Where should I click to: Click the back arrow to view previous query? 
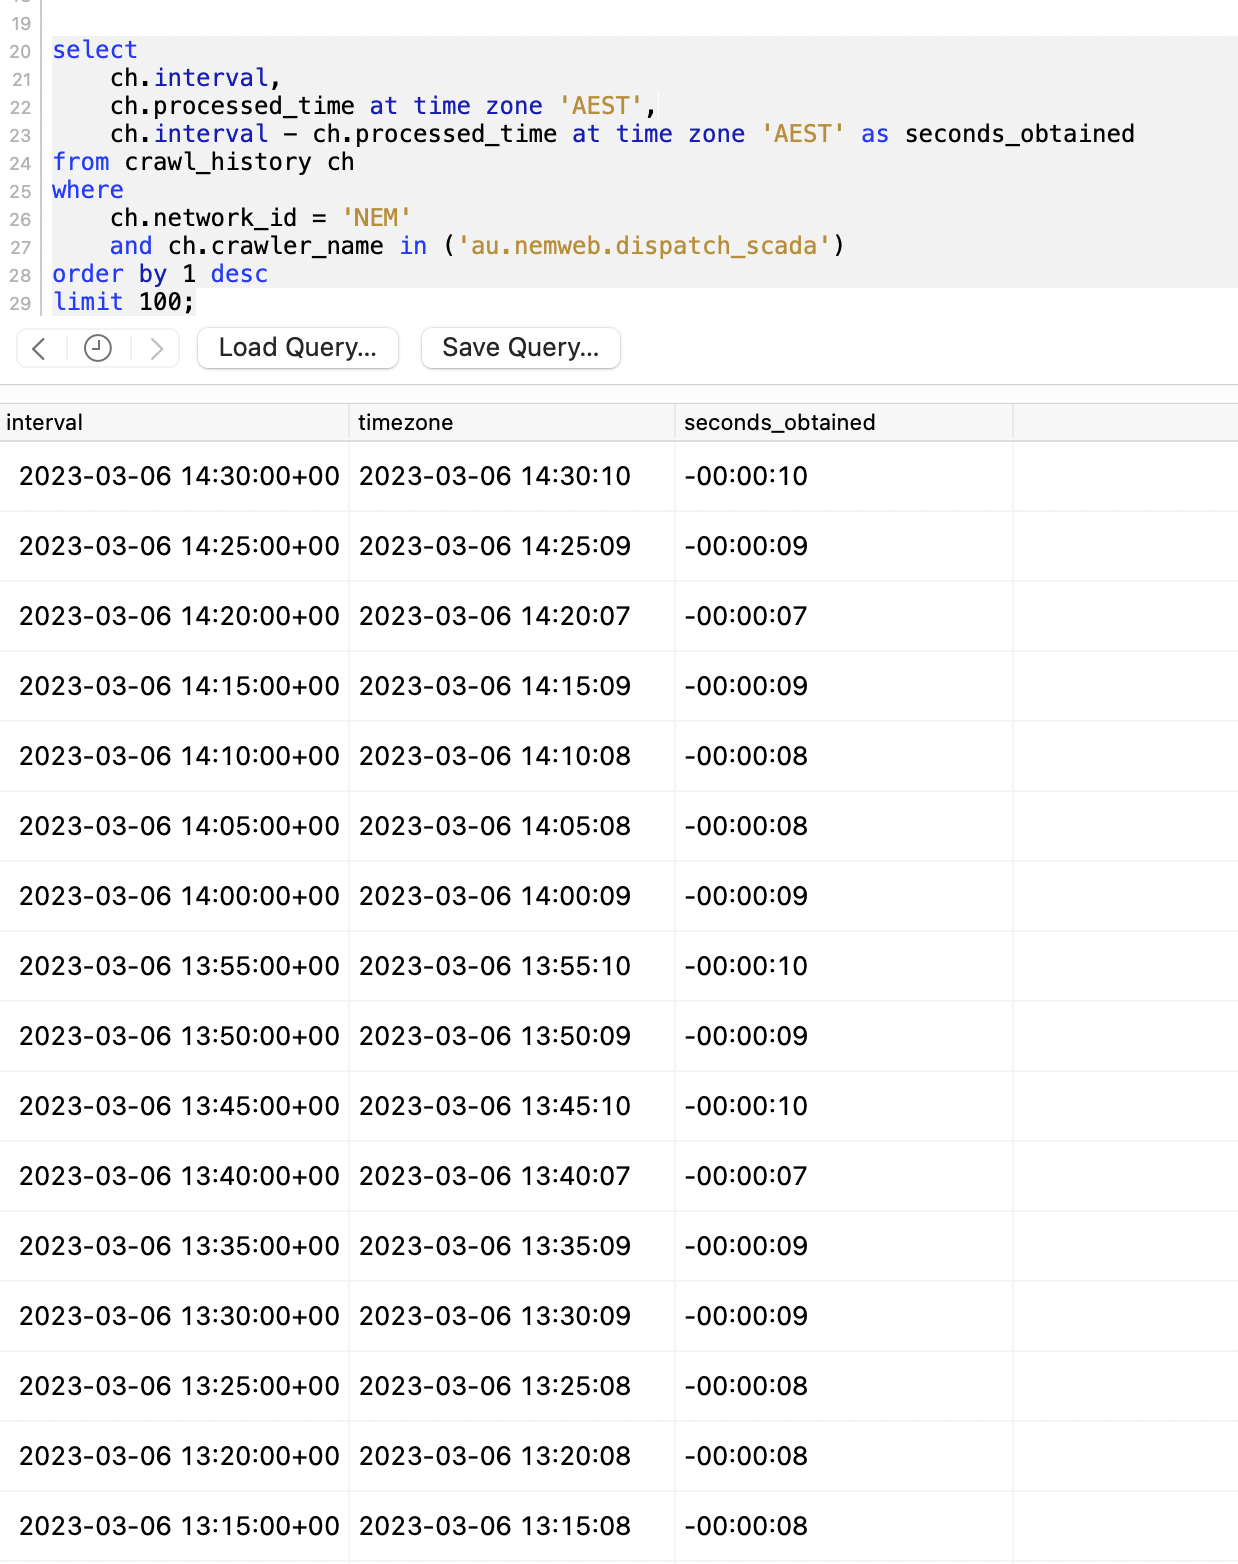tap(38, 348)
